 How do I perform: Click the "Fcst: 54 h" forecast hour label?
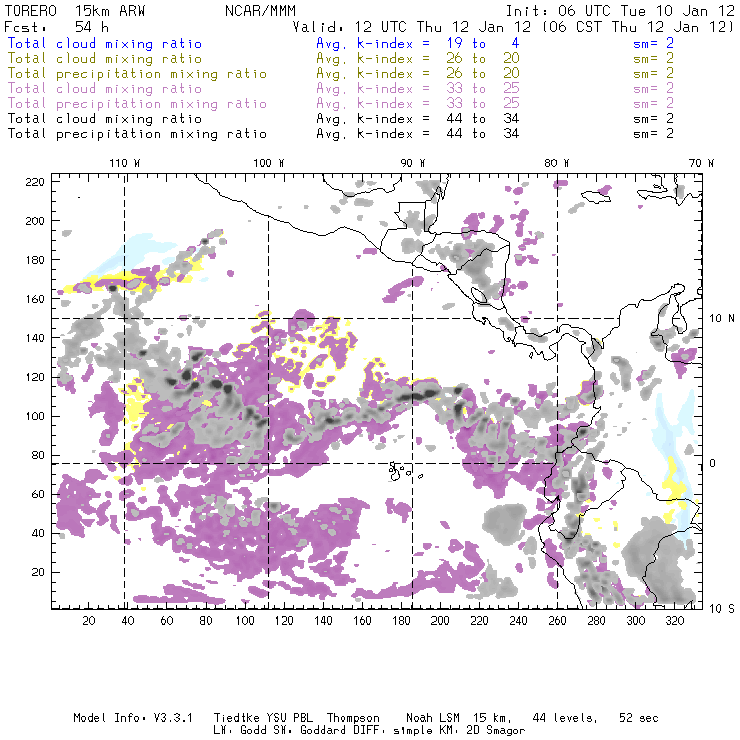(x=57, y=27)
